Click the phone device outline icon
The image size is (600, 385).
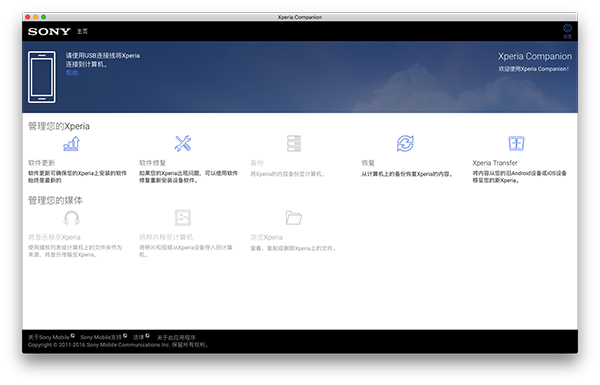coord(42,77)
